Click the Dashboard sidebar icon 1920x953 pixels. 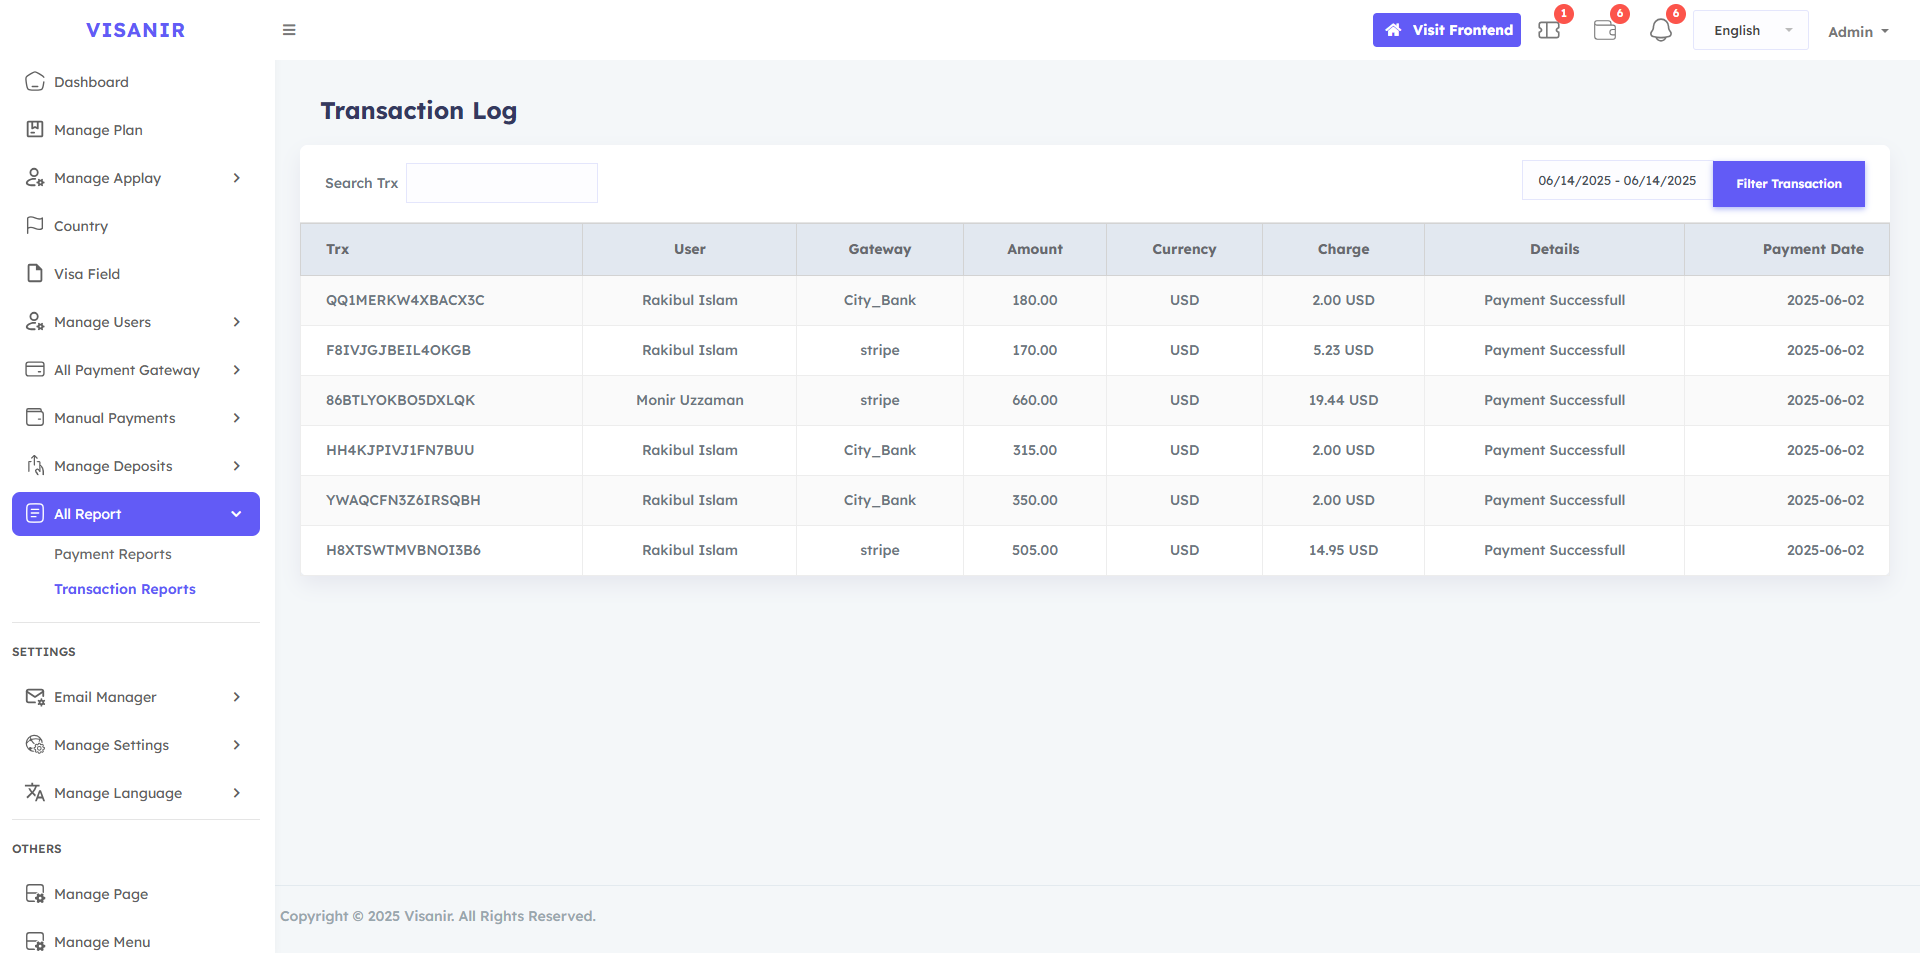point(35,81)
